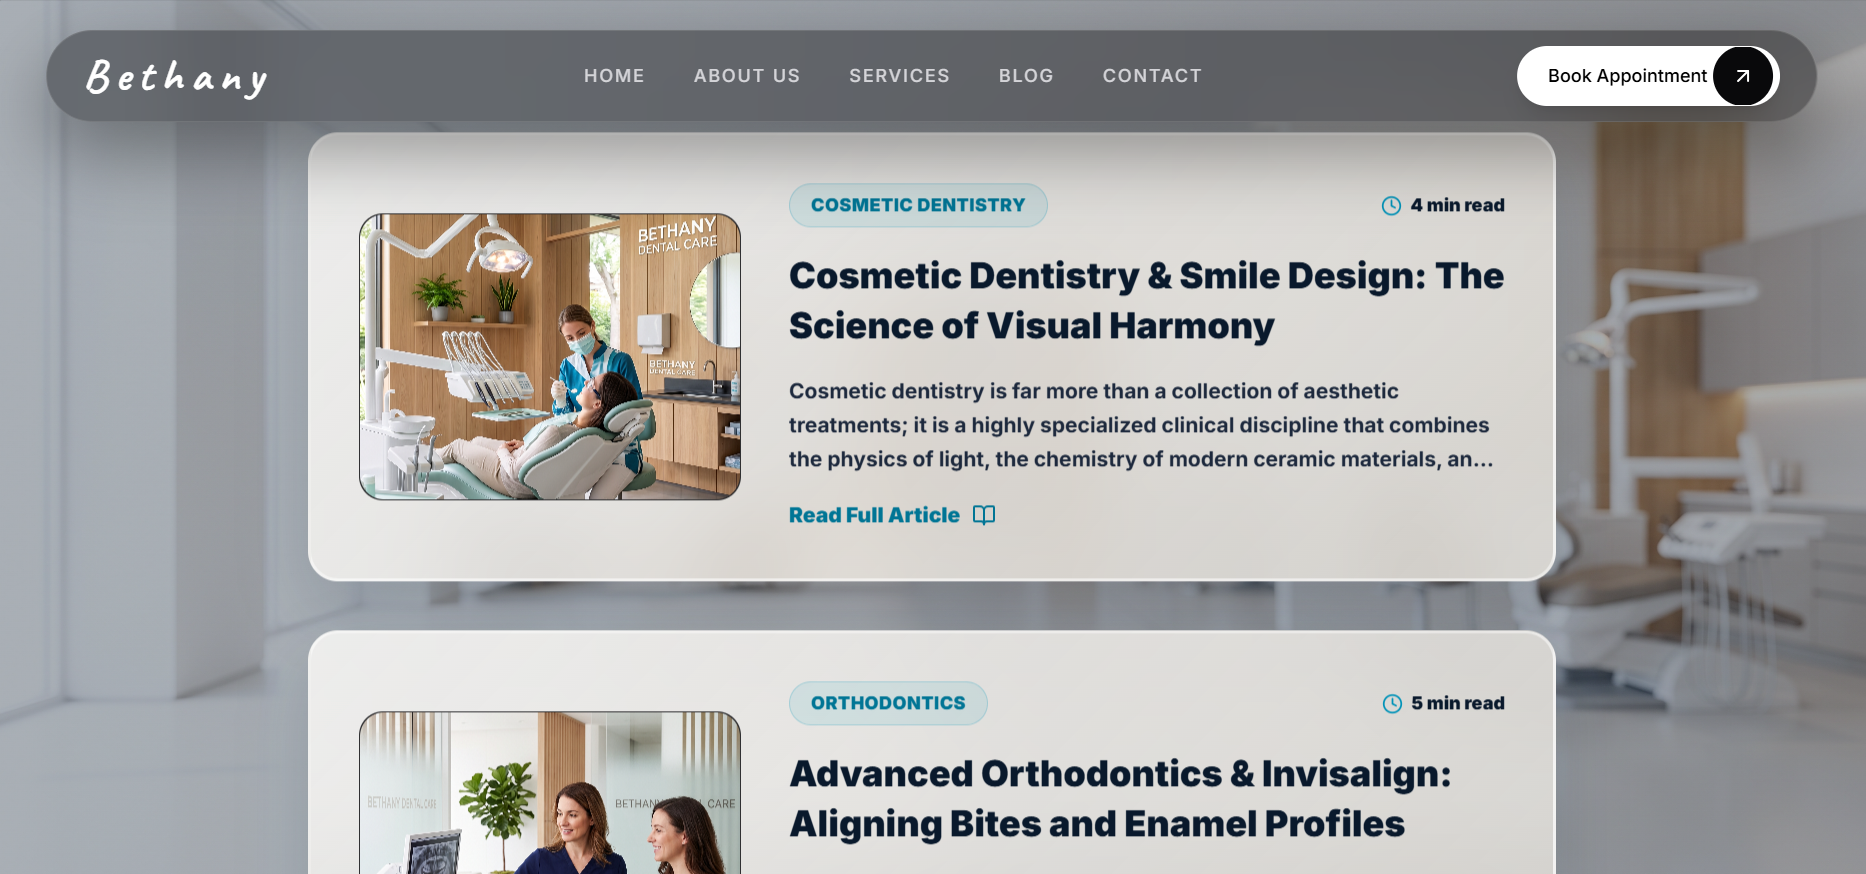
Task: Open the Advanced Orthodontics & Invisalign headline
Action: [1120, 799]
